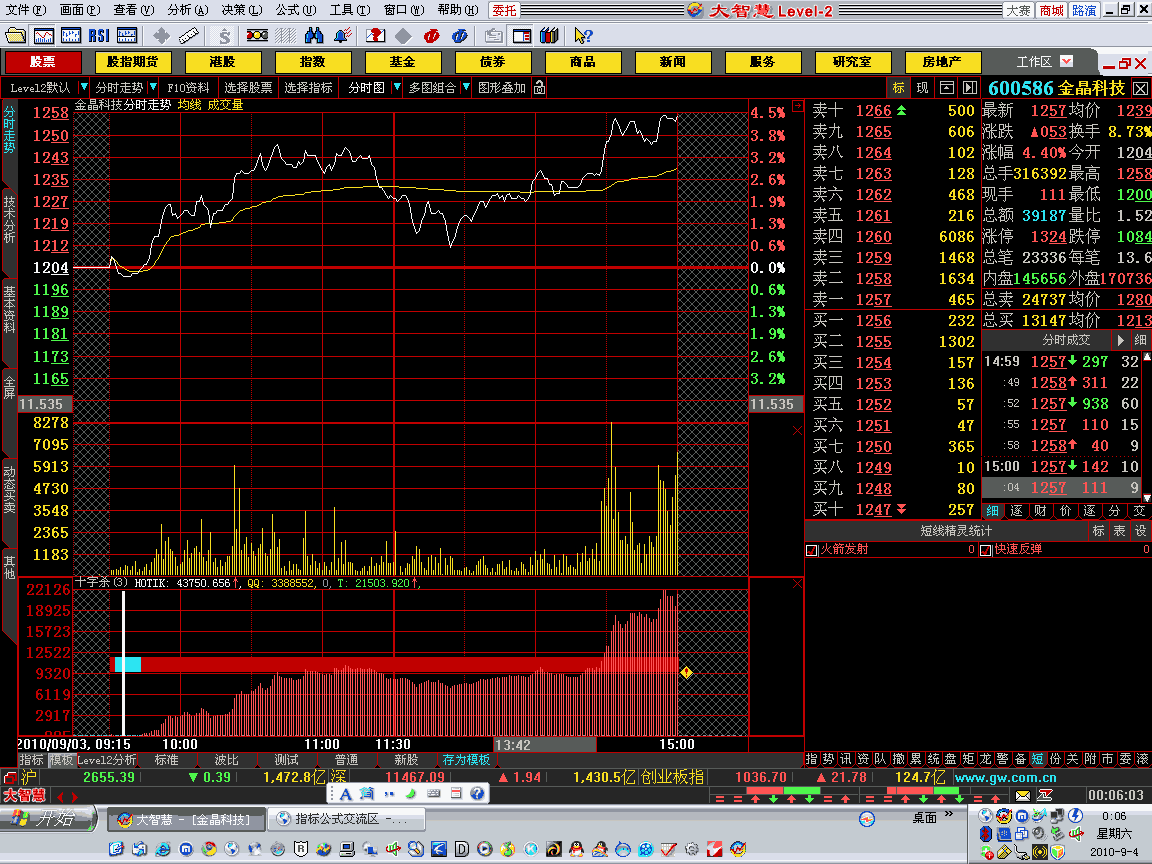Click the 13:42 time marker on the axis
1152x864 pixels.
544,744
